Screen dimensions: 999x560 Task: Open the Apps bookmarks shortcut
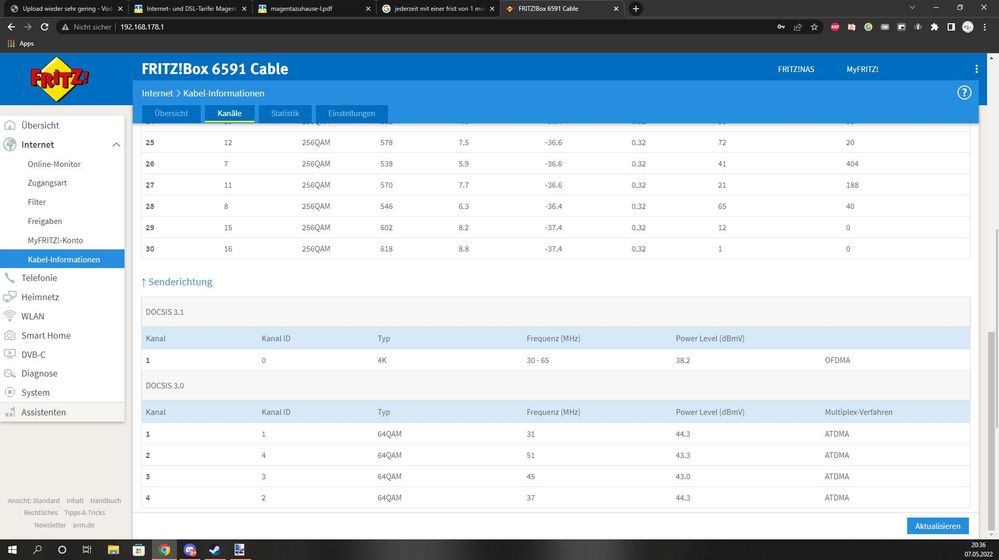click(x=20, y=43)
